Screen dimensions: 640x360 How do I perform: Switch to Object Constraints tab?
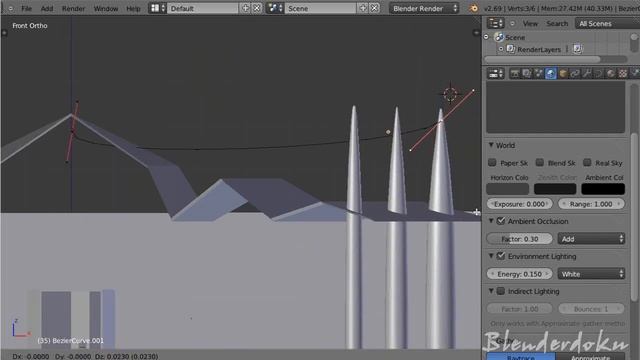point(575,73)
